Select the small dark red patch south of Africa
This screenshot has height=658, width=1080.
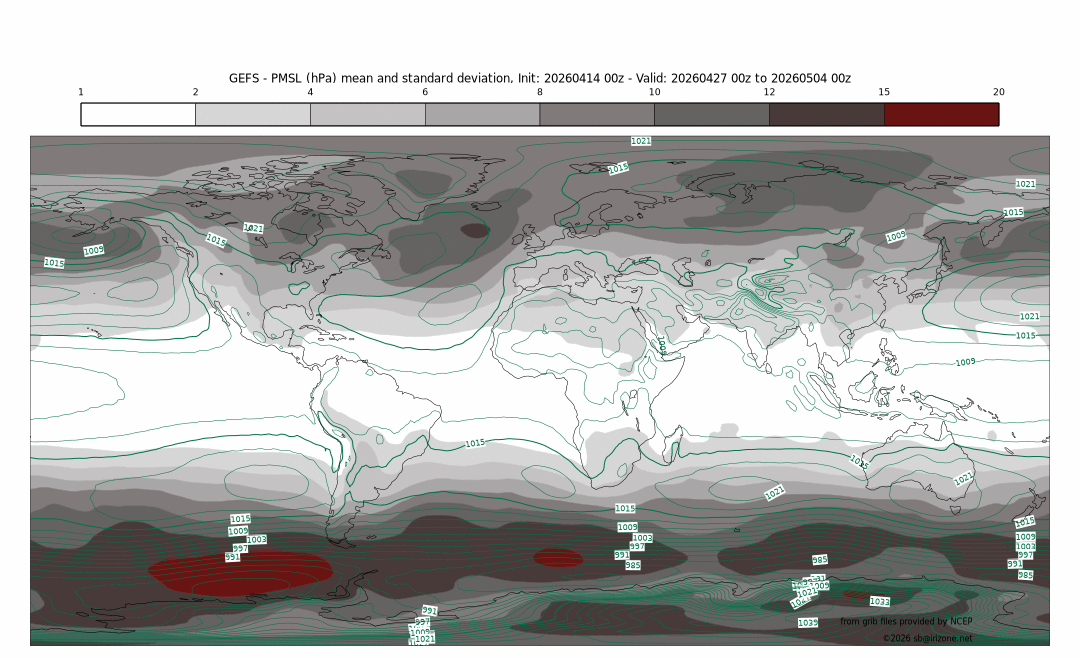click(x=557, y=558)
